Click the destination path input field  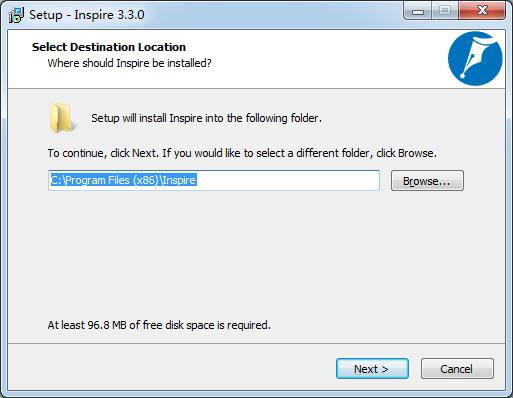tap(214, 180)
